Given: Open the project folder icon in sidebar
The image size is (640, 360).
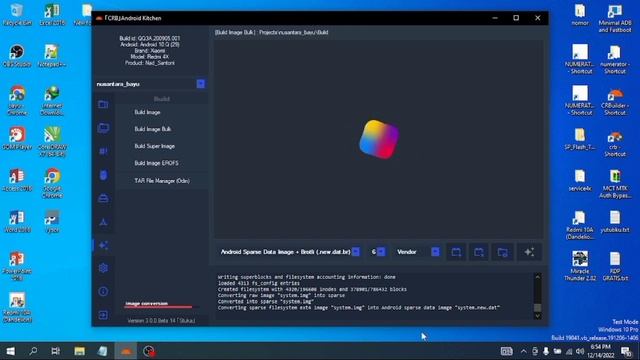Looking at the screenshot, I should pos(103,104).
